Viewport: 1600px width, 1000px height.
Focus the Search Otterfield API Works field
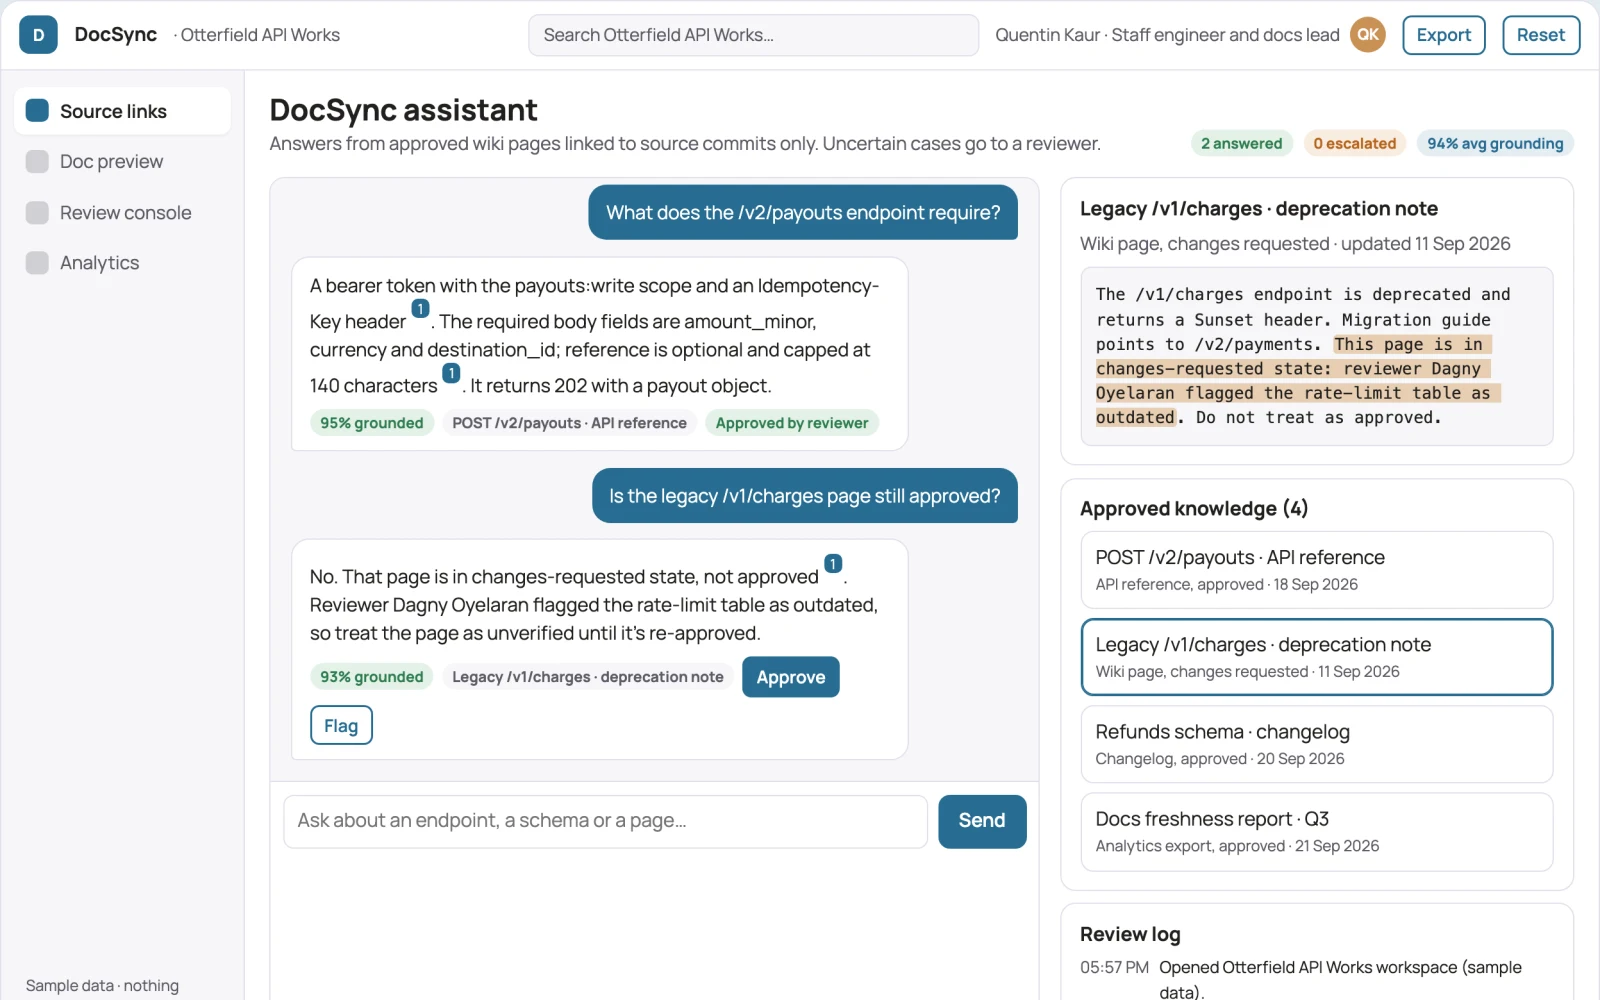coord(753,35)
